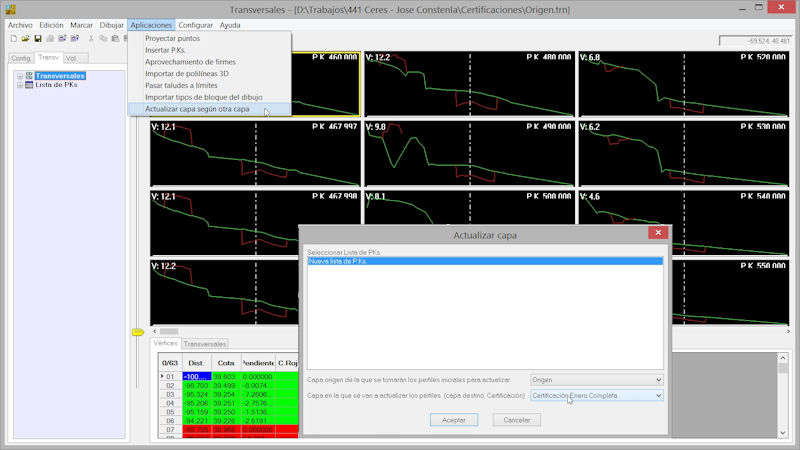800x450 pixels.
Task: Click Aceptar in Actualizar capa dialog
Action: tap(454, 420)
